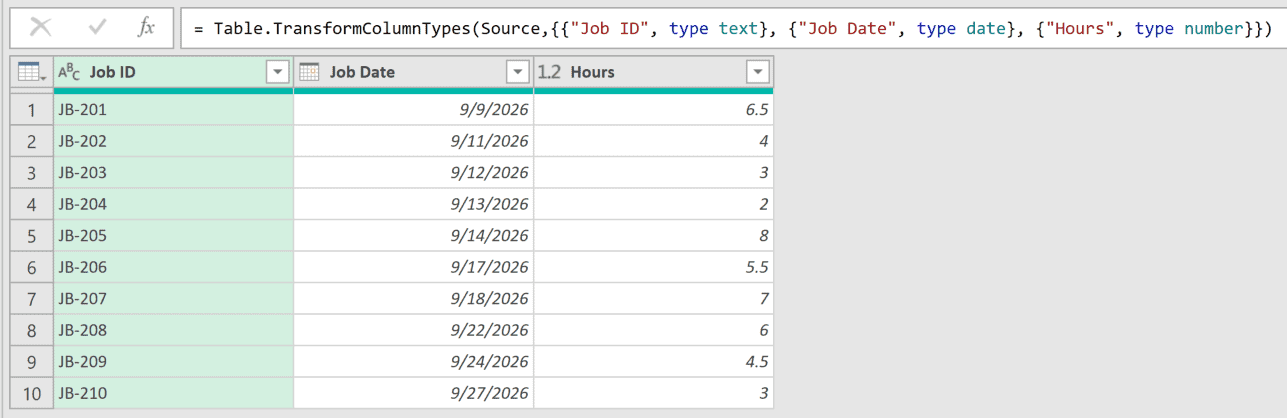This screenshot has width=1287, height=418.
Task: Click the Hours cell for JB-203
Action: [653, 173]
